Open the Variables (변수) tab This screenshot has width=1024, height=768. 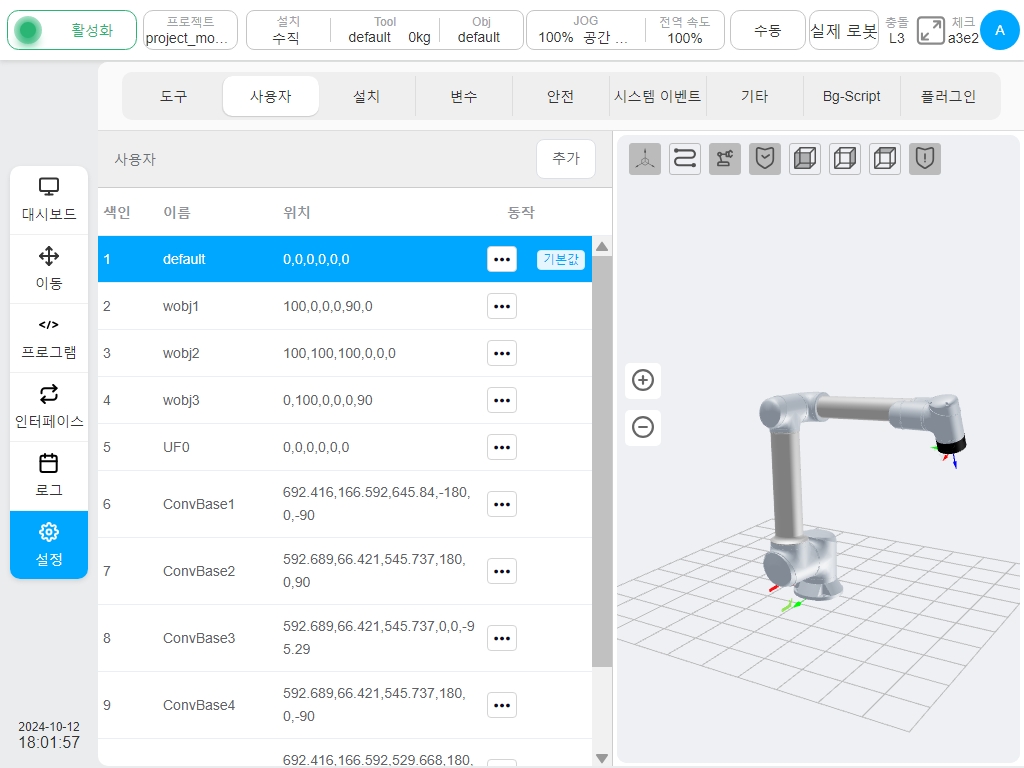point(464,96)
